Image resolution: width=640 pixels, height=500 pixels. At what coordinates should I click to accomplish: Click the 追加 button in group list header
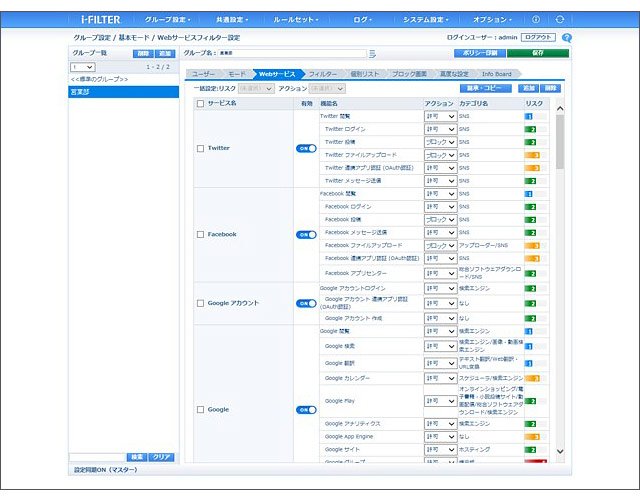tap(165, 54)
